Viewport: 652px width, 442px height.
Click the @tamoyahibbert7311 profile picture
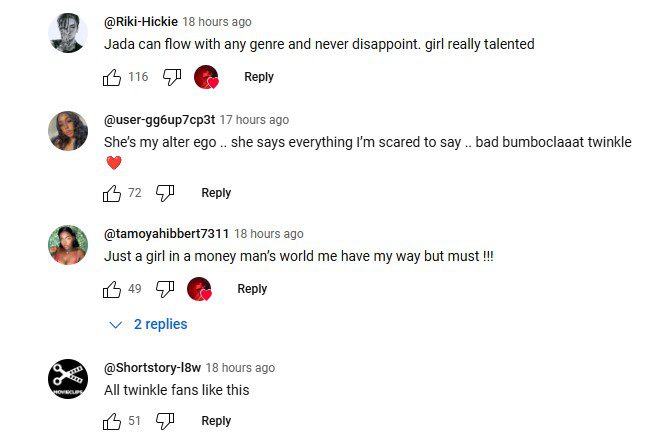(68, 245)
